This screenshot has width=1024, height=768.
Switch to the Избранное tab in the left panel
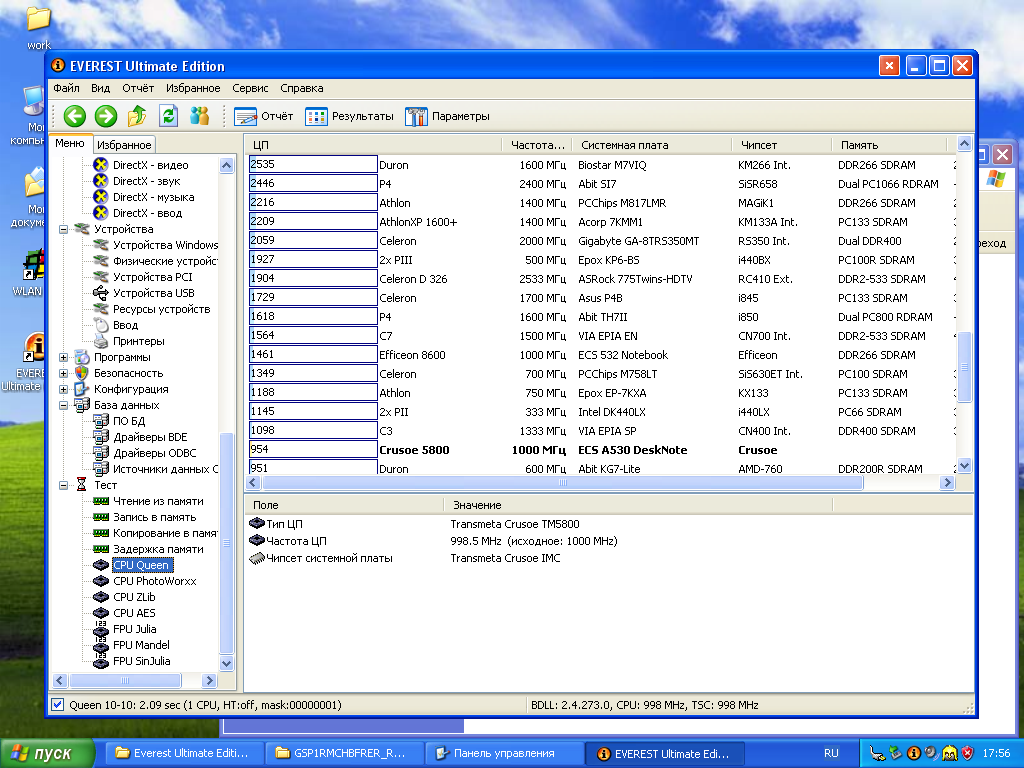[x=124, y=145]
